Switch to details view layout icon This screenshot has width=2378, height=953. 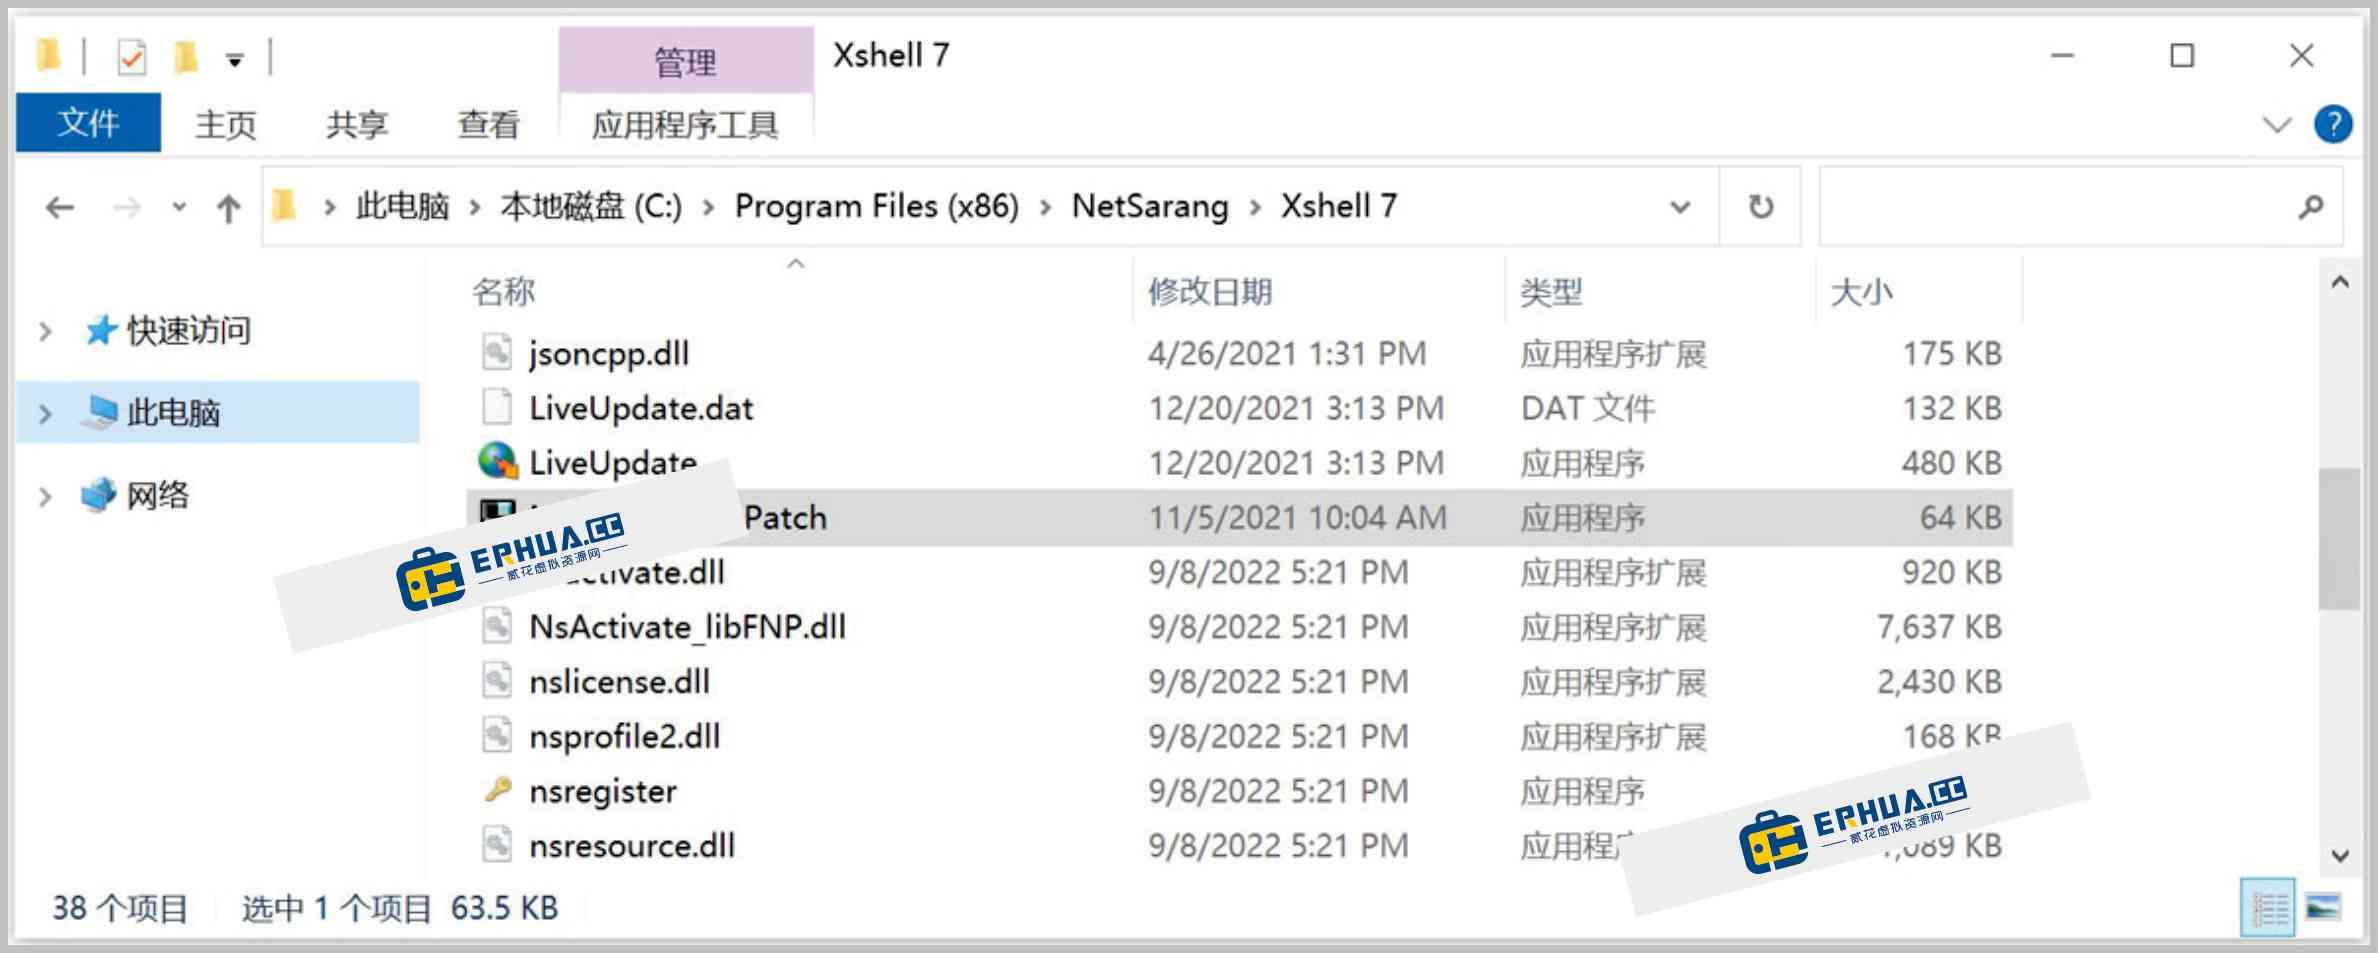tap(2268, 908)
